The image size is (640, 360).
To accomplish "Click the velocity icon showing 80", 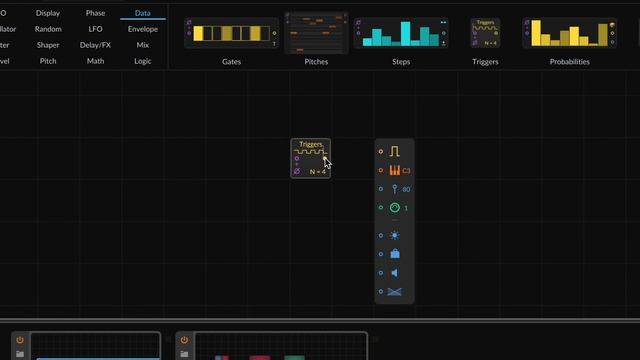I will coord(394,189).
